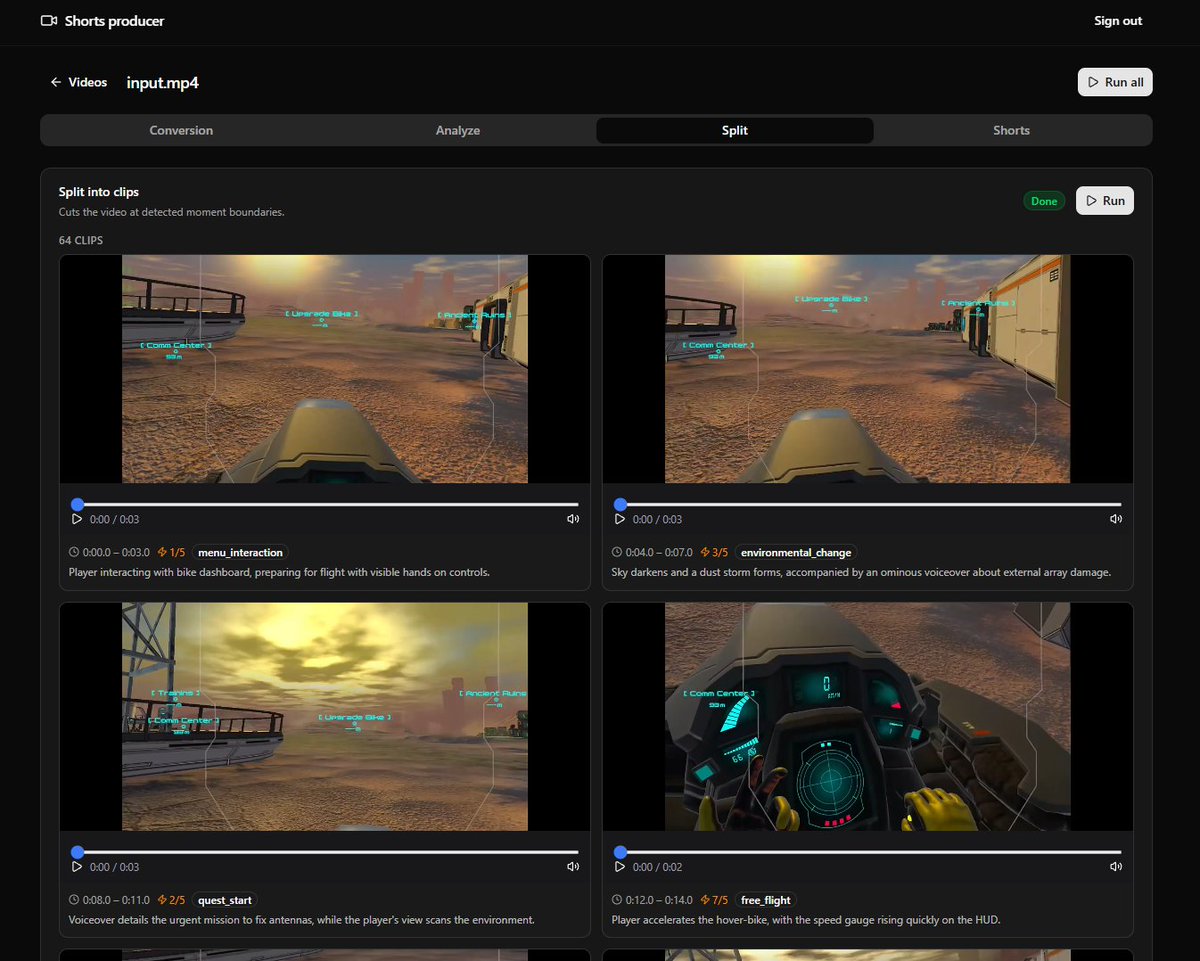Seek on the menu_interaction clip progress bar
This screenshot has width=1200, height=961.
coord(325,505)
